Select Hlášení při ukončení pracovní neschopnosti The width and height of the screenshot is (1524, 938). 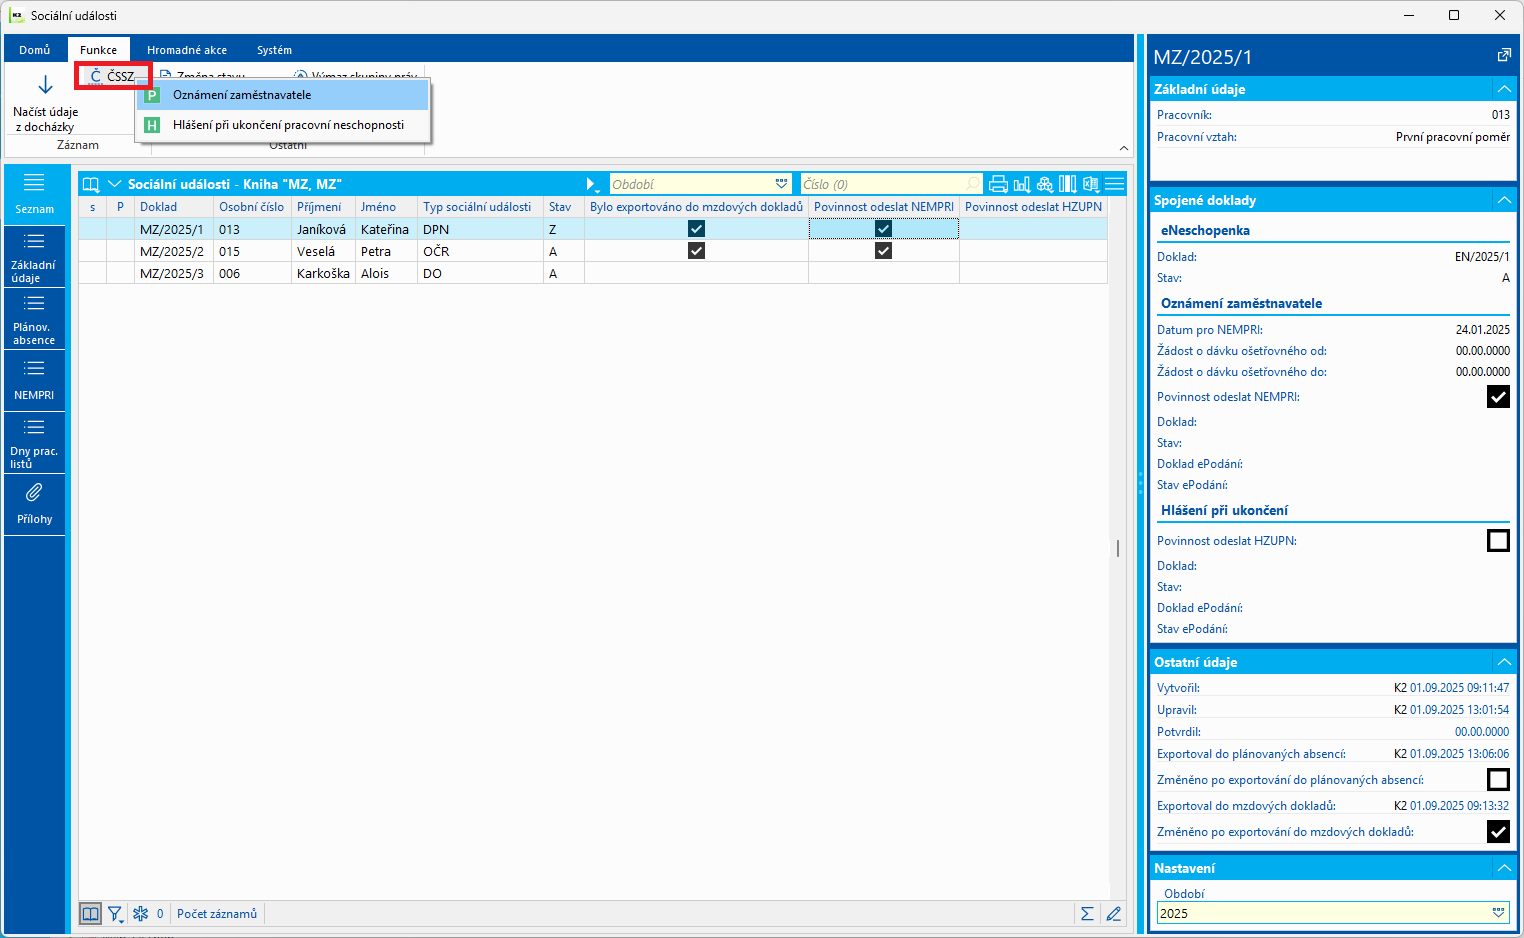pyautogui.click(x=283, y=125)
